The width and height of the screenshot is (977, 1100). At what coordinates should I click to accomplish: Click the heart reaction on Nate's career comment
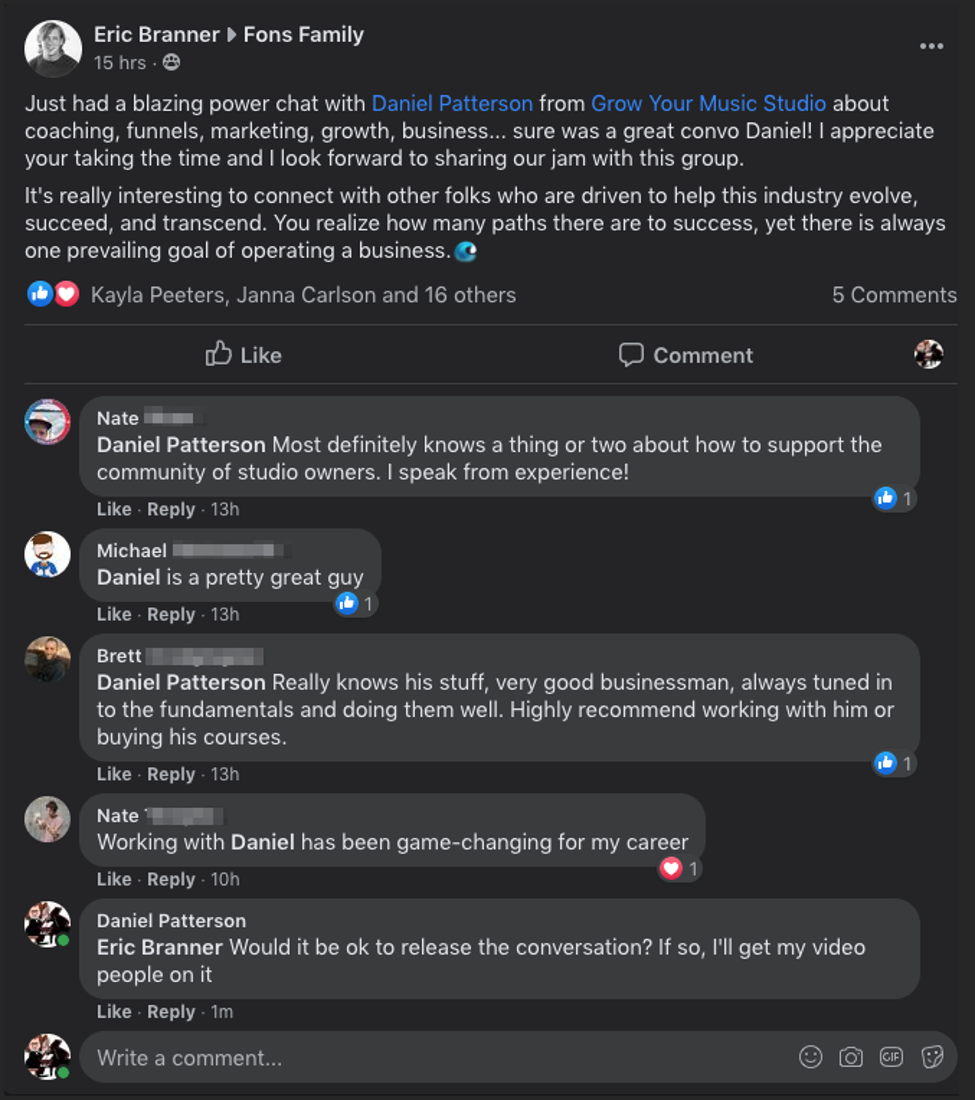(x=671, y=868)
